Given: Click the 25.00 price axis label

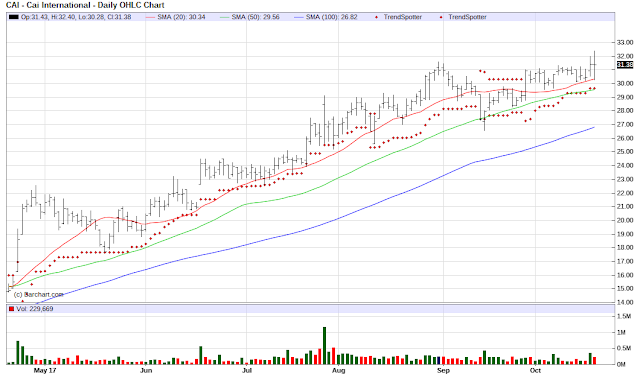Looking at the screenshot, I should click(x=625, y=152).
